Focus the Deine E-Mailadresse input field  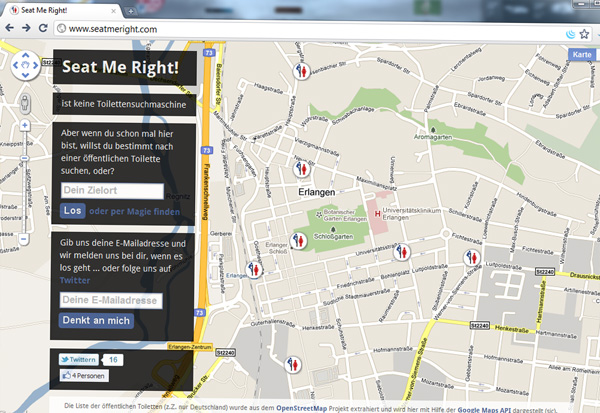pyautogui.click(x=112, y=300)
